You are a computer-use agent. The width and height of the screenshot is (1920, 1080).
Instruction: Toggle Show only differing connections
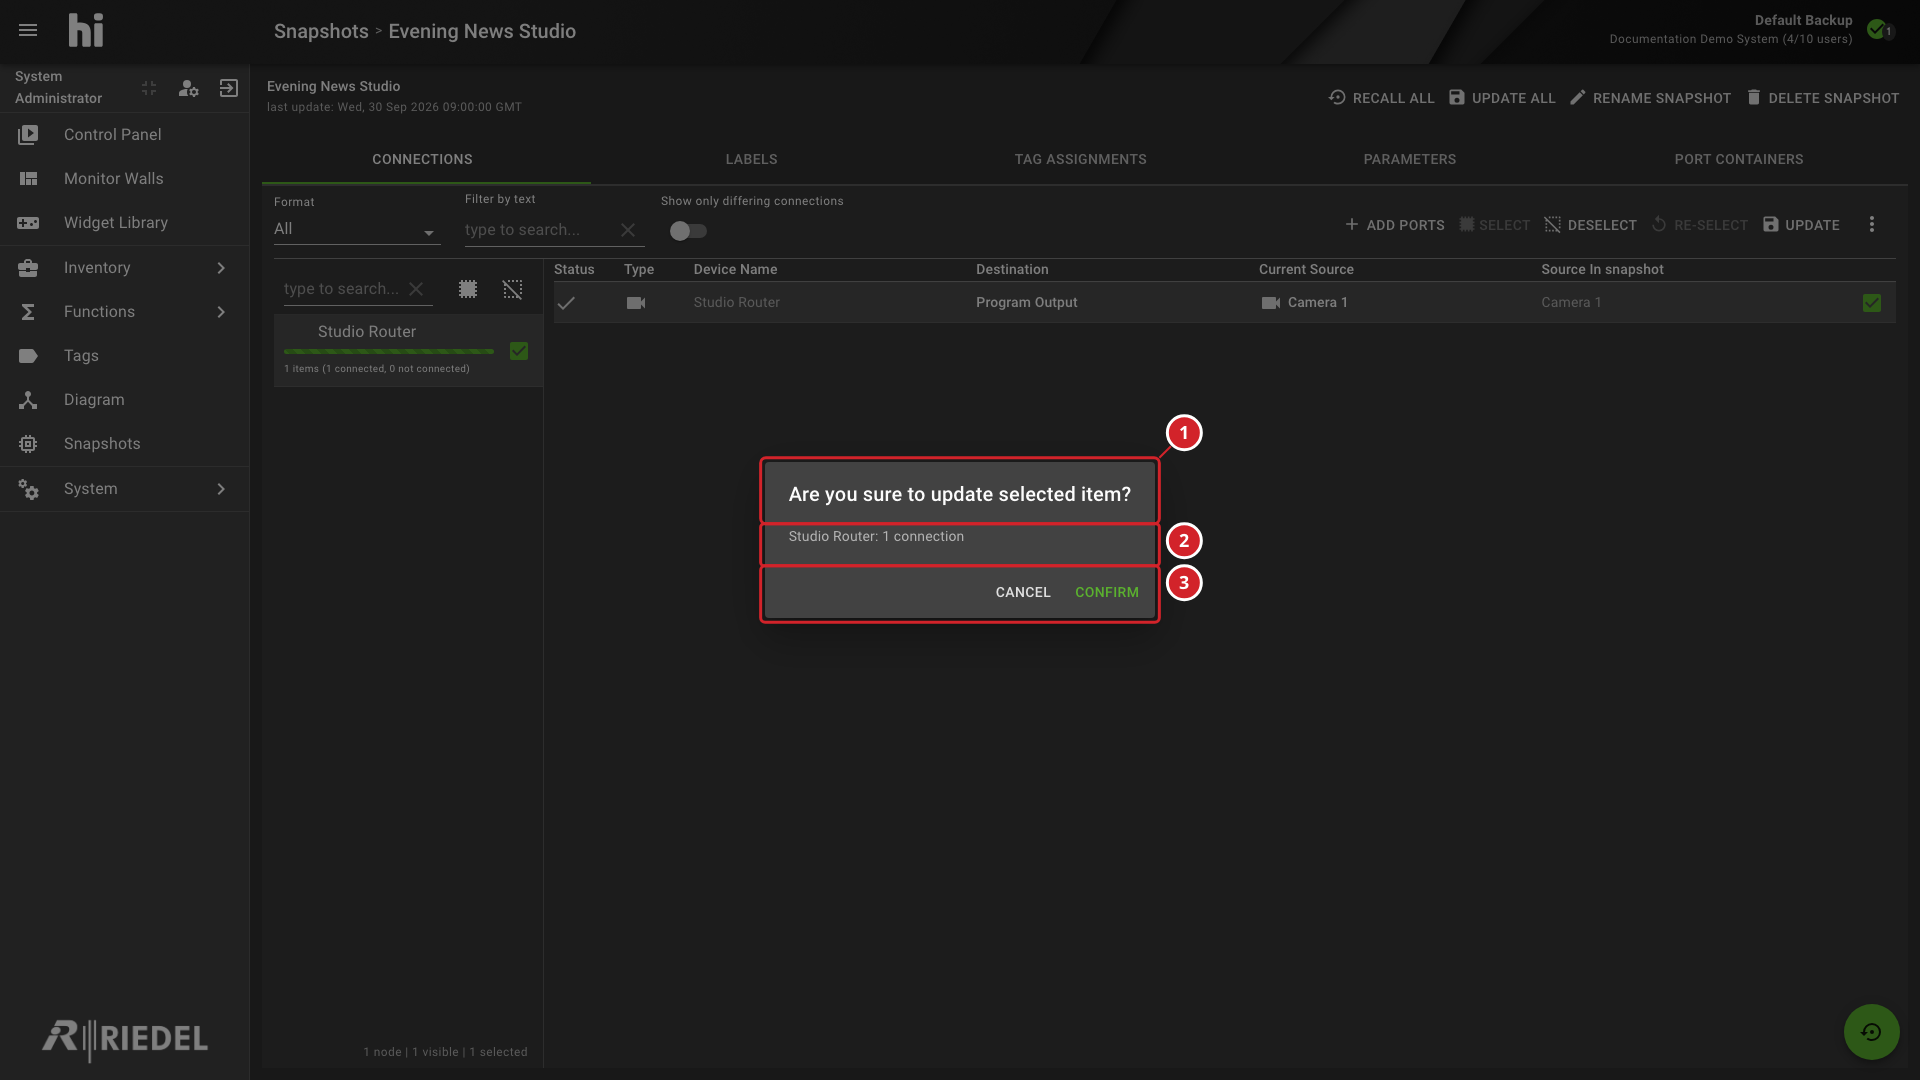pos(688,231)
